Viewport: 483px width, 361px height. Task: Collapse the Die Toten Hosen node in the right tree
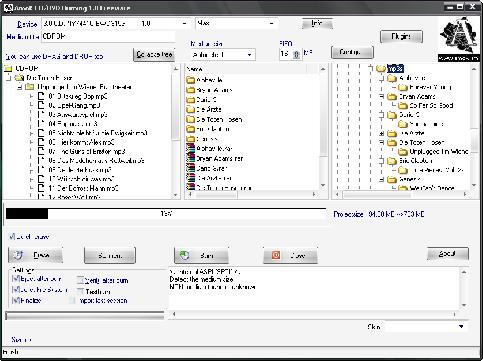coord(382,142)
